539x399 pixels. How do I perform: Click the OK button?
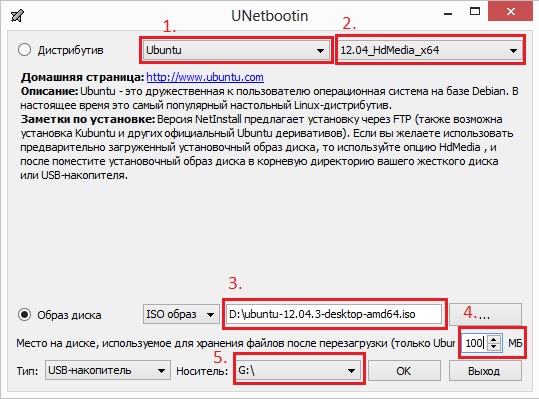click(x=404, y=370)
